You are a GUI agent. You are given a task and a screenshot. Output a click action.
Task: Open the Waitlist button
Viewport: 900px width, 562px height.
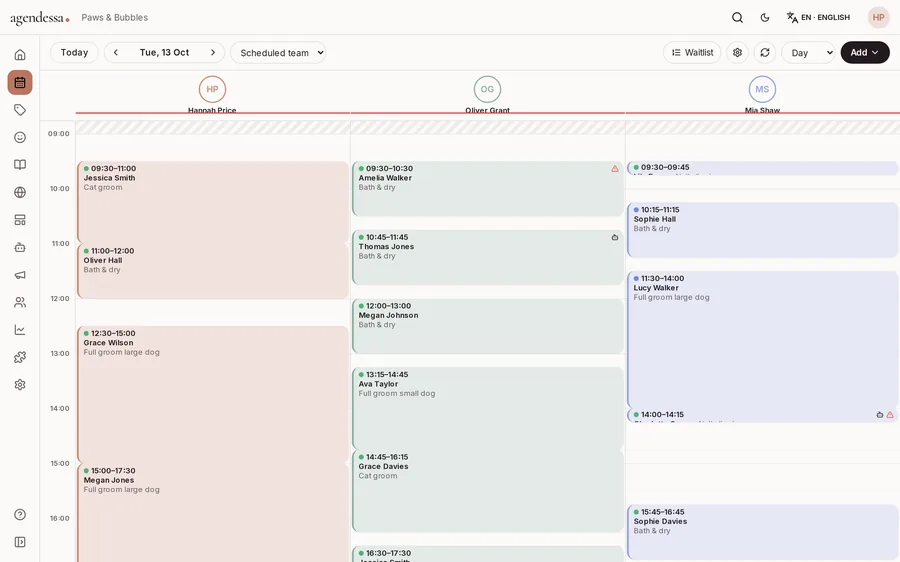(692, 53)
